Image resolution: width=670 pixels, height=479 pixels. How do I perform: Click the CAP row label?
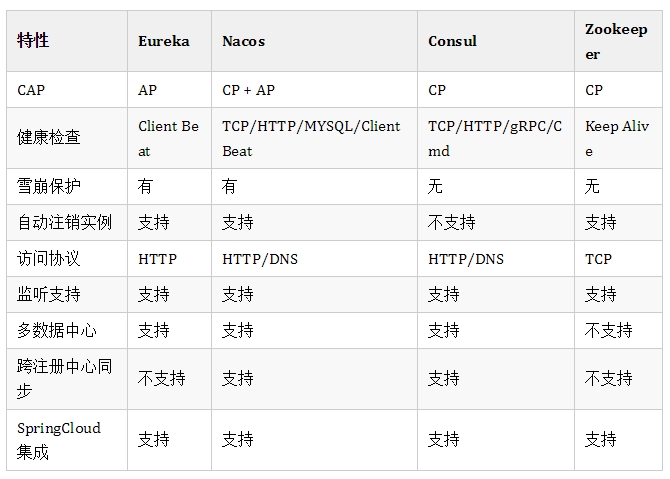31,90
